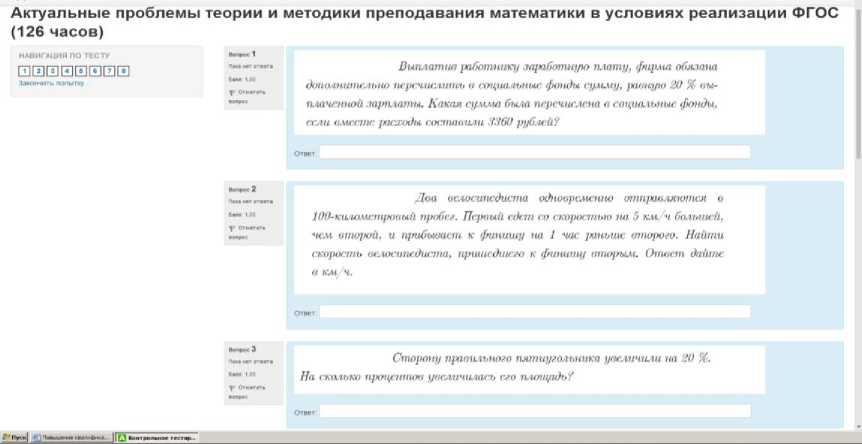The width and height of the screenshot is (862, 444).
Task: Click the course title 'Актуальные проблемы теории' heading
Action: click(x=424, y=23)
